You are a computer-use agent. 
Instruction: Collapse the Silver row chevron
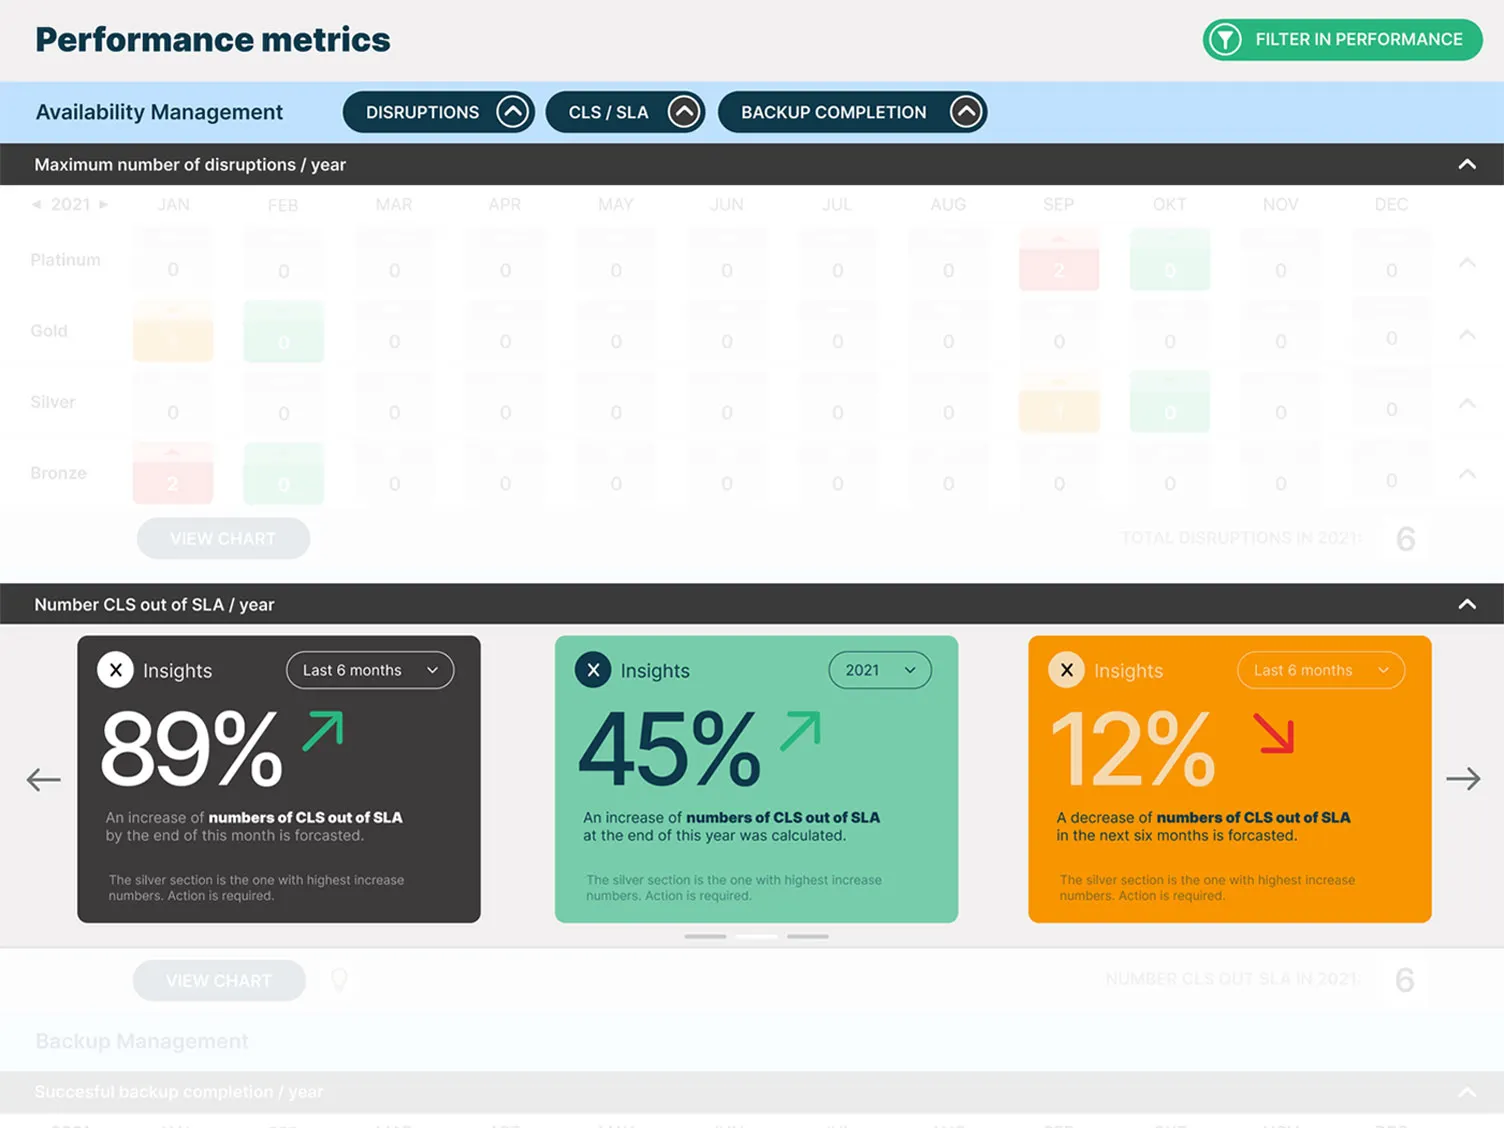tap(1467, 403)
